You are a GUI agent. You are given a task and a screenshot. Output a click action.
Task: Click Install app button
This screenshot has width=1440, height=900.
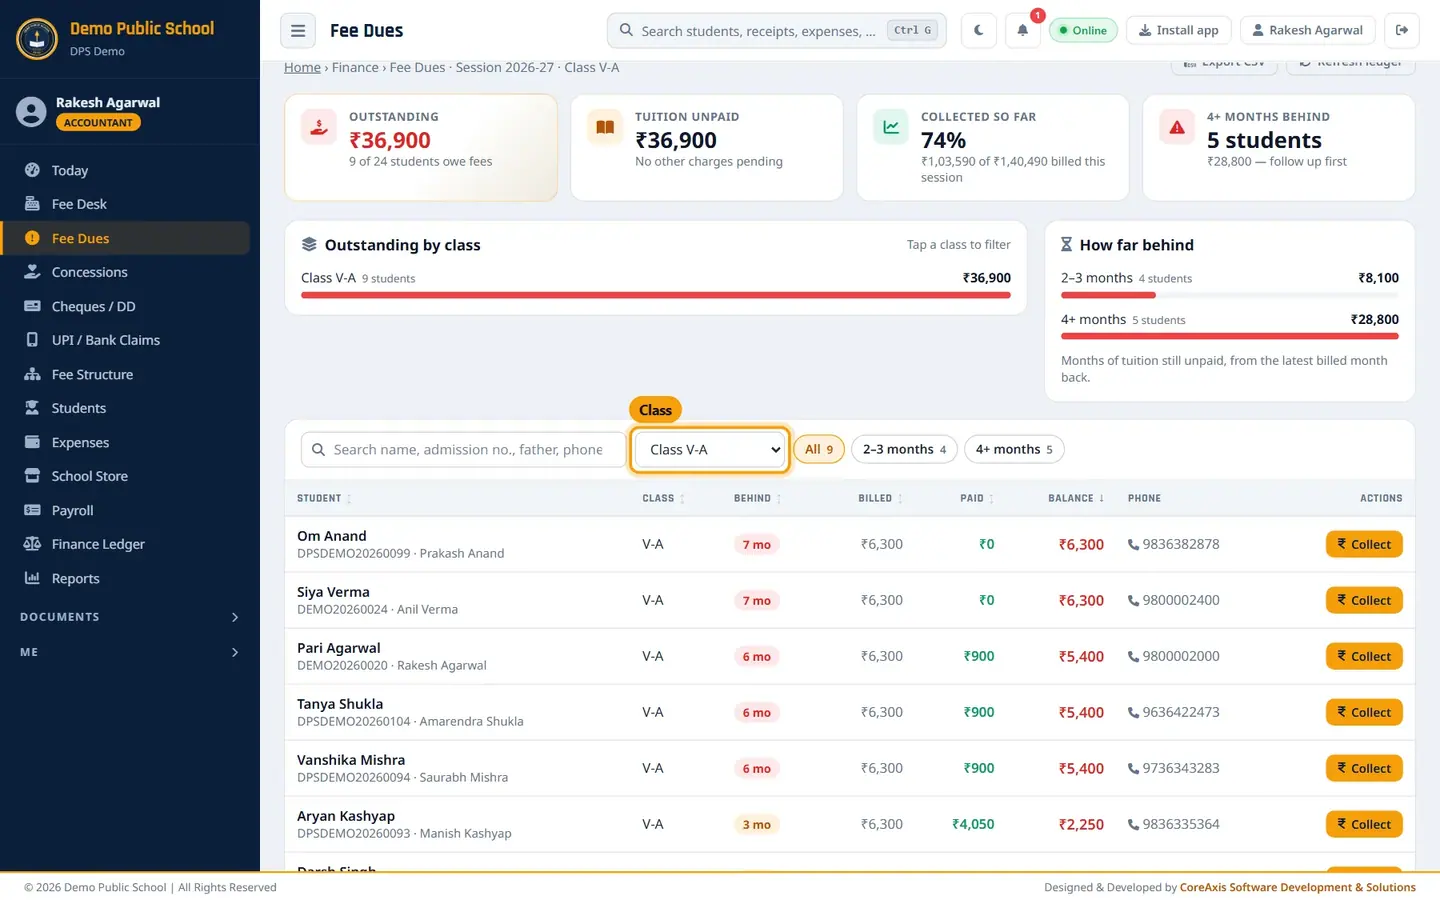1179,31
